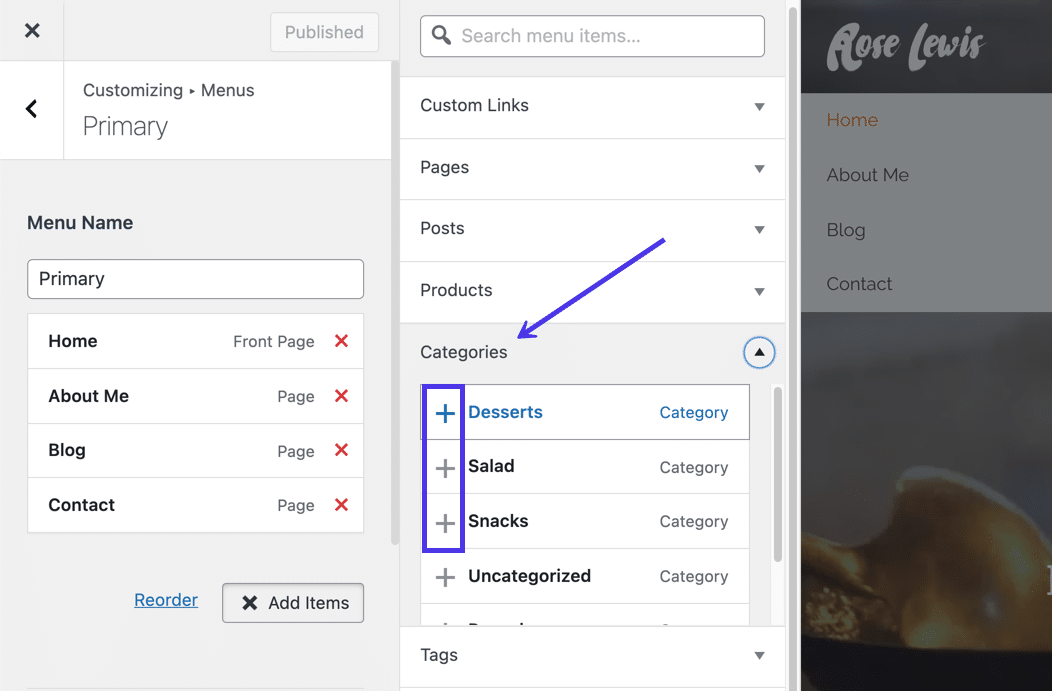Screen dimensions: 1052x691
Task: Click the Add Items button
Action: [292, 603]
